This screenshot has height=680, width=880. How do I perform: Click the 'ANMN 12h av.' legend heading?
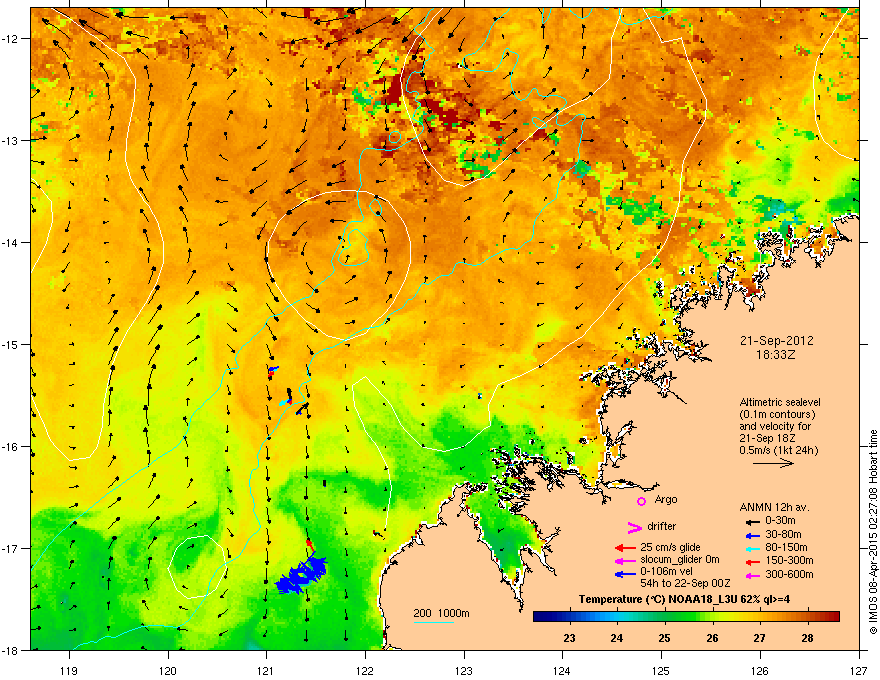774,507
